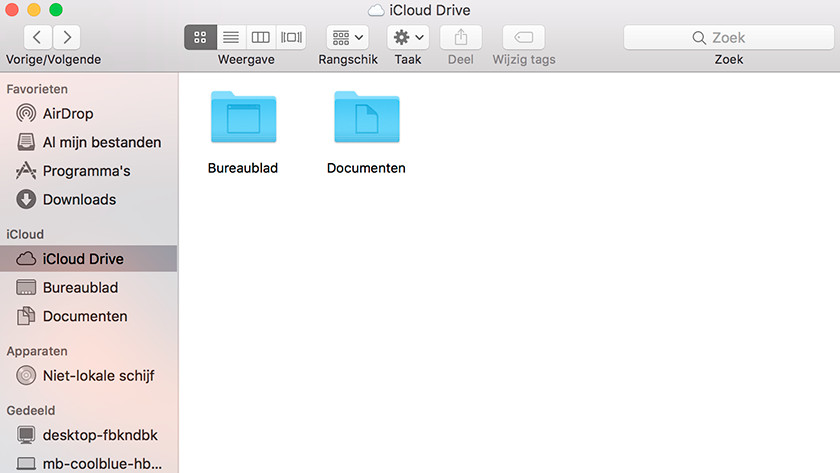The height and width of the screenshot is (473, 840).
Task: Click the iCloud Drive title cloud icon
Action: (x=376, y=10)
